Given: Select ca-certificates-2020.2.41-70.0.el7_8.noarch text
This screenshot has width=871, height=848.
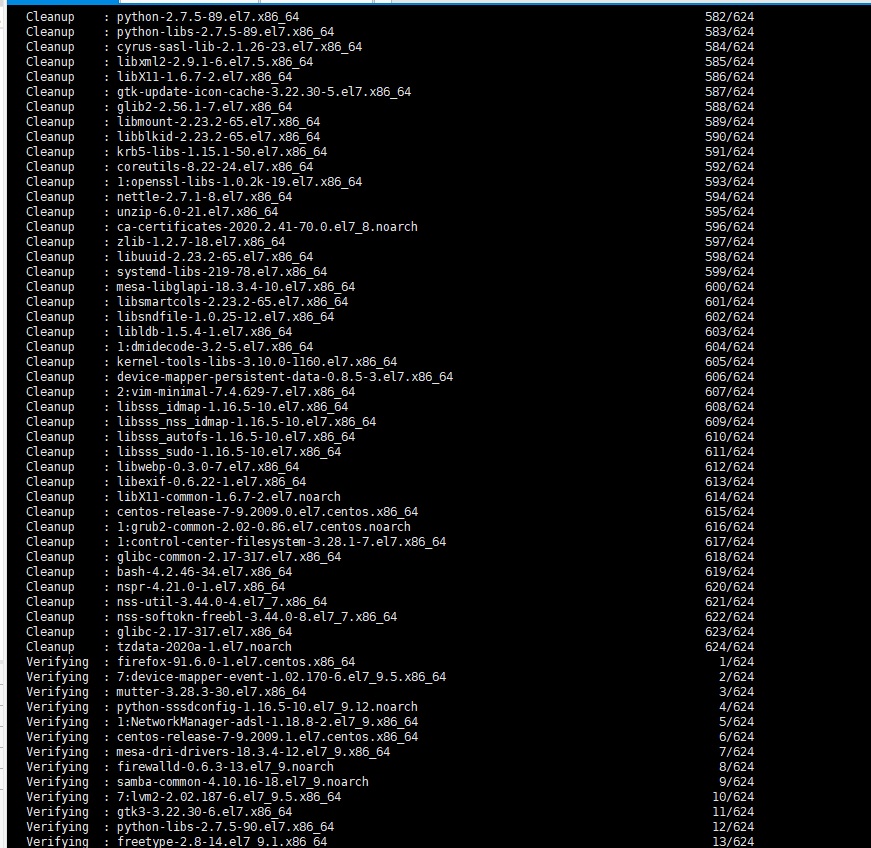Looking at the screenshot, I should point(267,227).
